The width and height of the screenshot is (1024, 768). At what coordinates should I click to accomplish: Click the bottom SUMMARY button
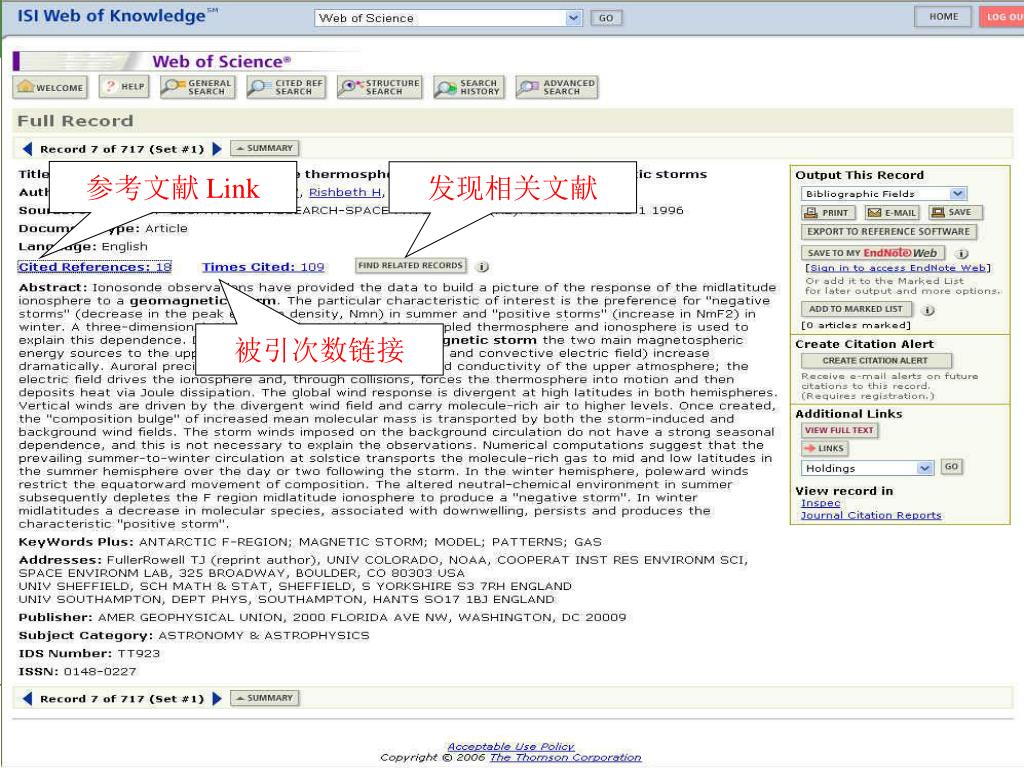pyautogui.click(x=264, y=698)
